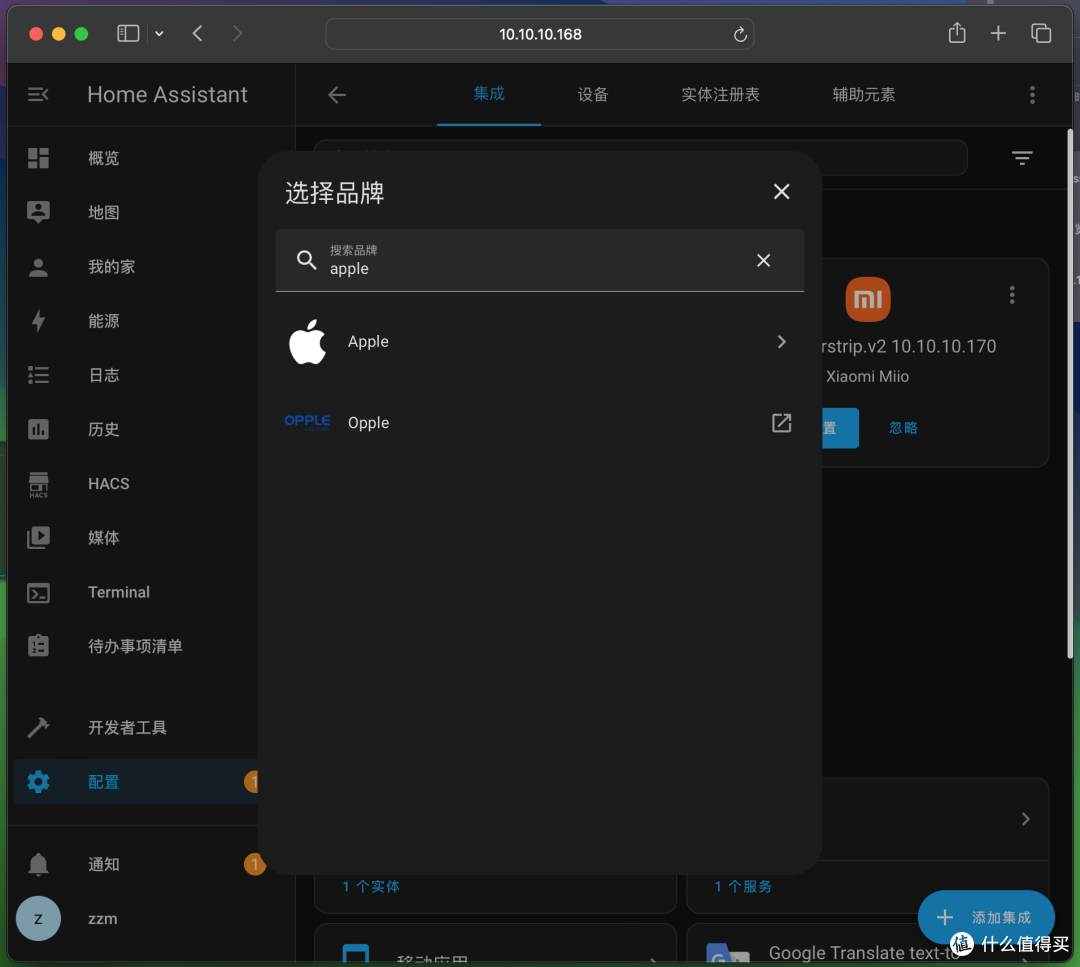Collapse the Home Assistant sidebar menu
Screen dimensions: 1080x967
[38, 94]
